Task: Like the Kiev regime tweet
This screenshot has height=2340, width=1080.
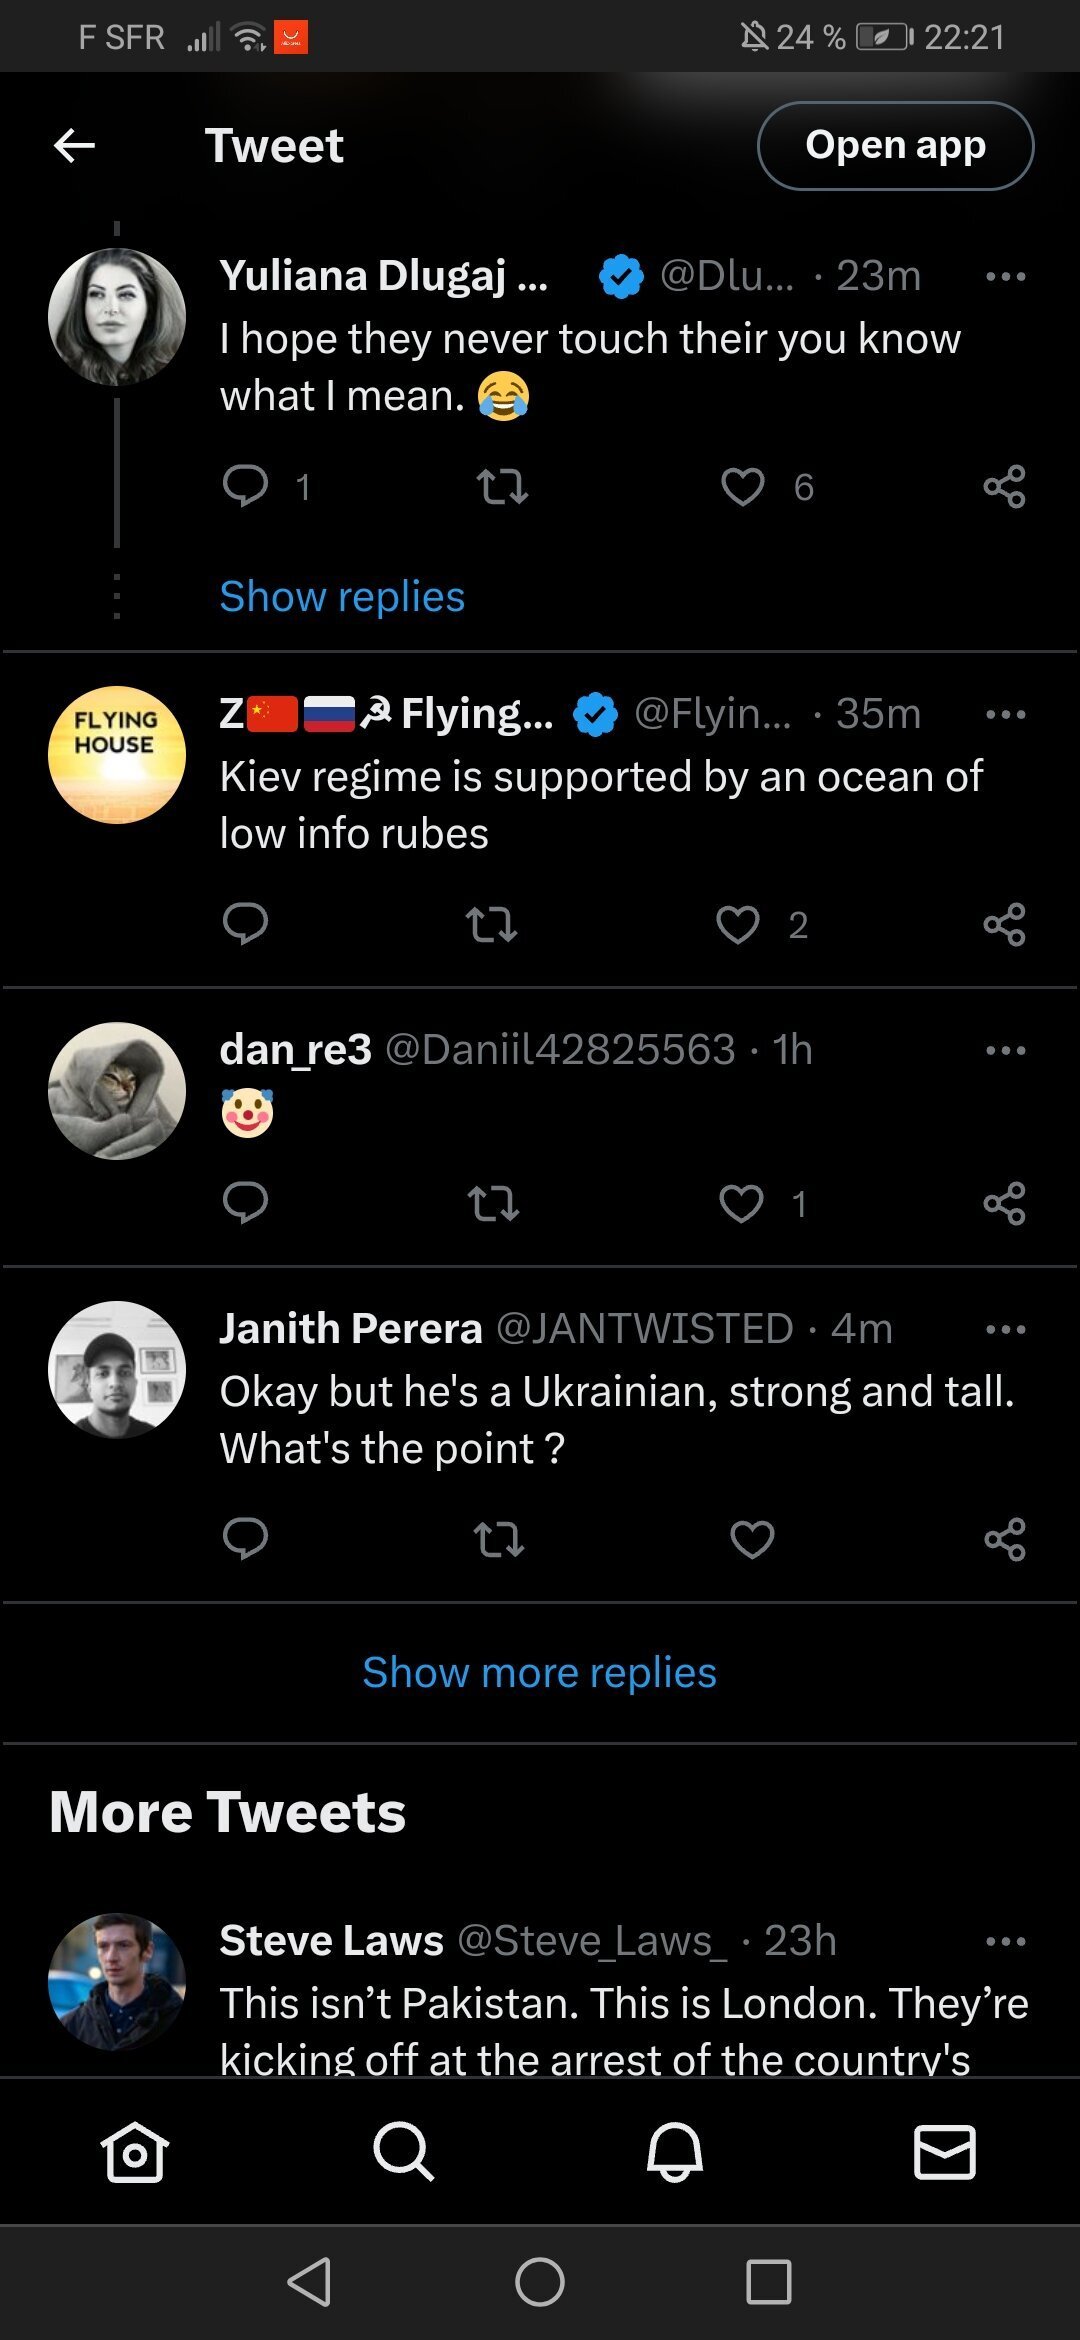Action: pyautogui.click(x=738, y=925)
